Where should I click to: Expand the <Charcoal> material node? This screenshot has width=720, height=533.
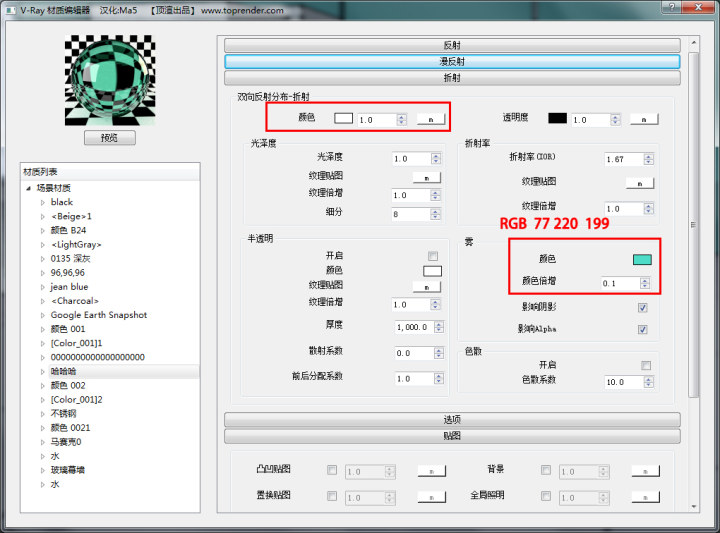[43, 302]
